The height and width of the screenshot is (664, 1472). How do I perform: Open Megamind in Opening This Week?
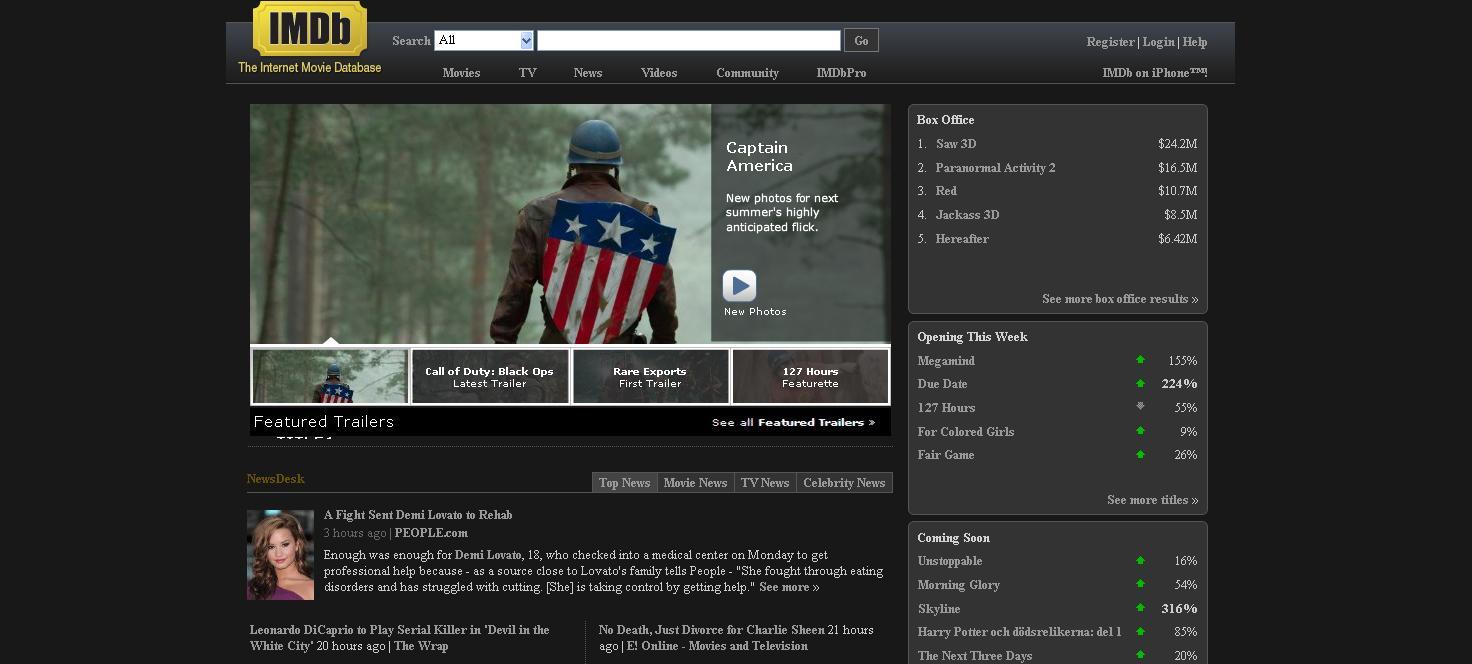coord(946,361)
